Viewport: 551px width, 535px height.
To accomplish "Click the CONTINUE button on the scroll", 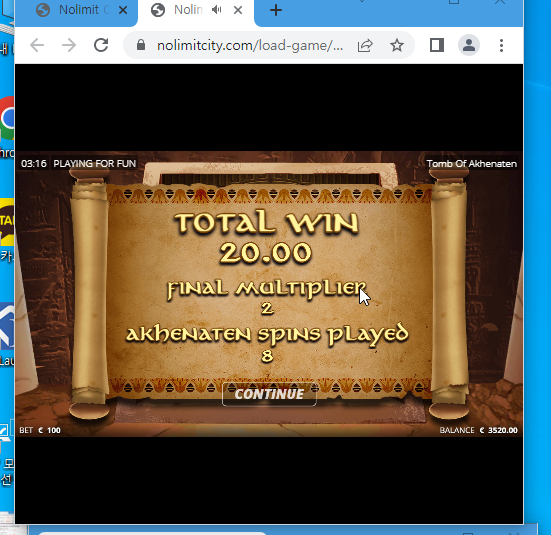I will click(x=269, y=394).
